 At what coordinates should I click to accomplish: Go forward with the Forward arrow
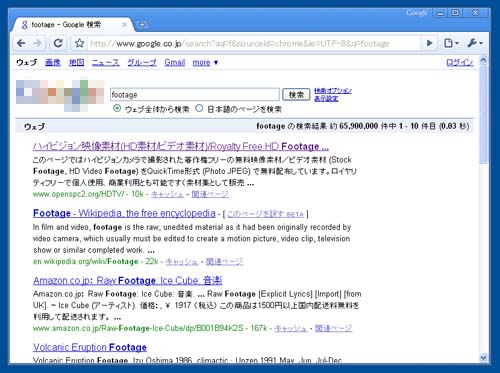38,43
